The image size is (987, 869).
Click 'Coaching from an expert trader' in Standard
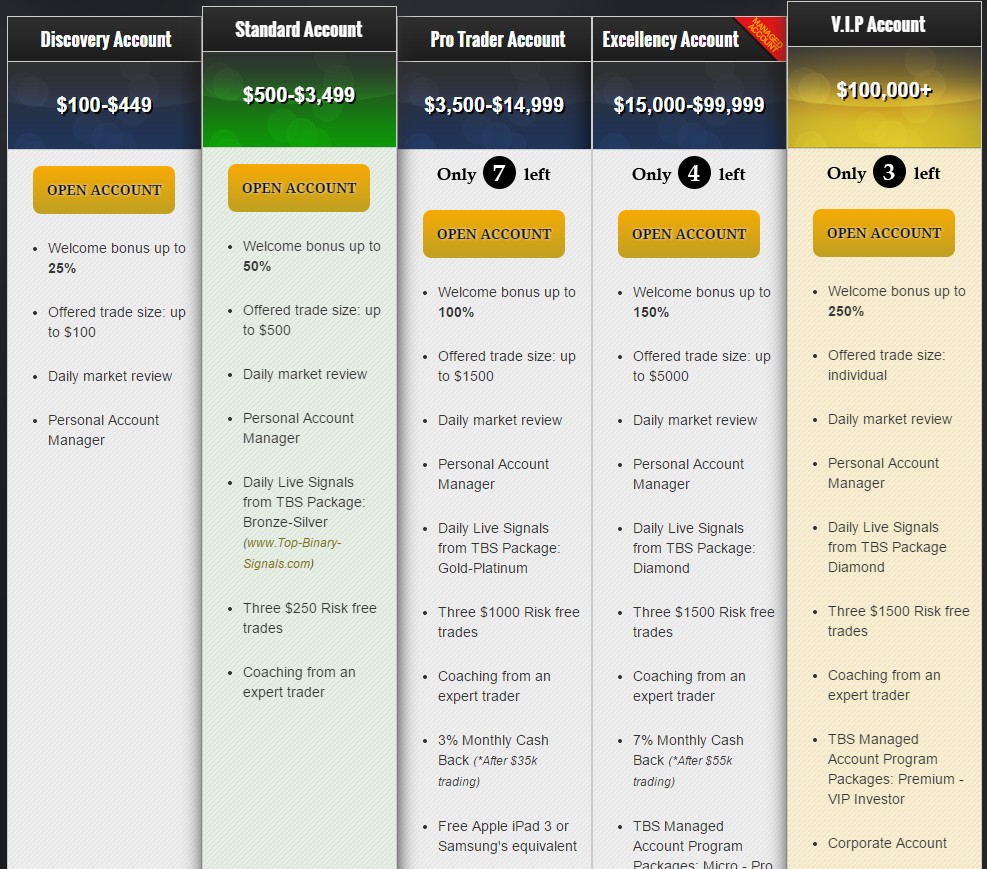pyautogui.click(x=299, y=682)
